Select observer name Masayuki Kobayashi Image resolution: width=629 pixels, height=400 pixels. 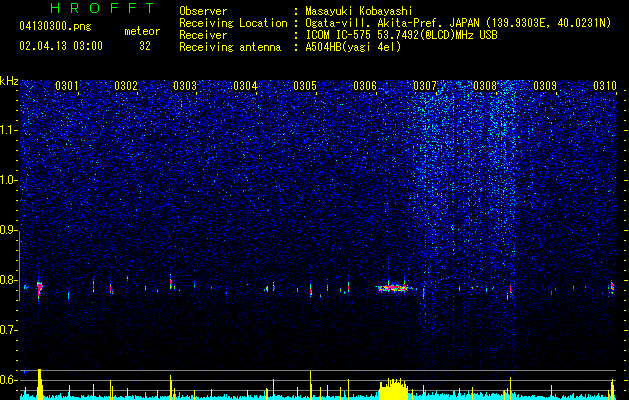(358, 11)
